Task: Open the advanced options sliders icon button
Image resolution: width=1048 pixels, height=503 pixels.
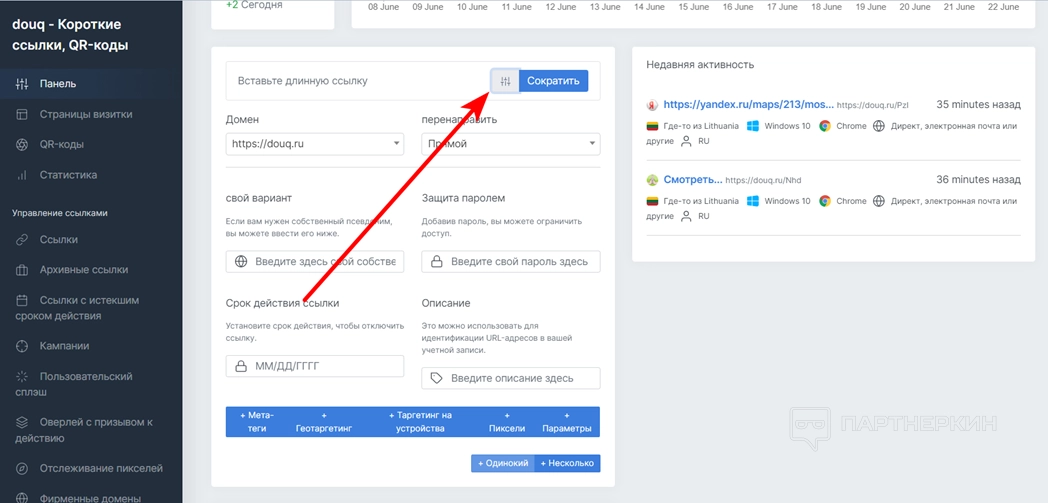Action: pos(505,81)
